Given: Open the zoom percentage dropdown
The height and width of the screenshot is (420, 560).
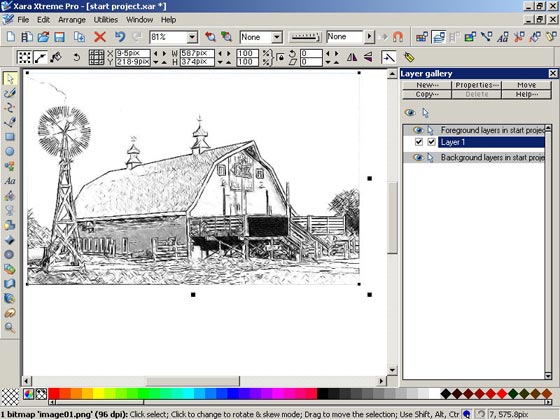Looking at the screenshot, I should point(192,37).
